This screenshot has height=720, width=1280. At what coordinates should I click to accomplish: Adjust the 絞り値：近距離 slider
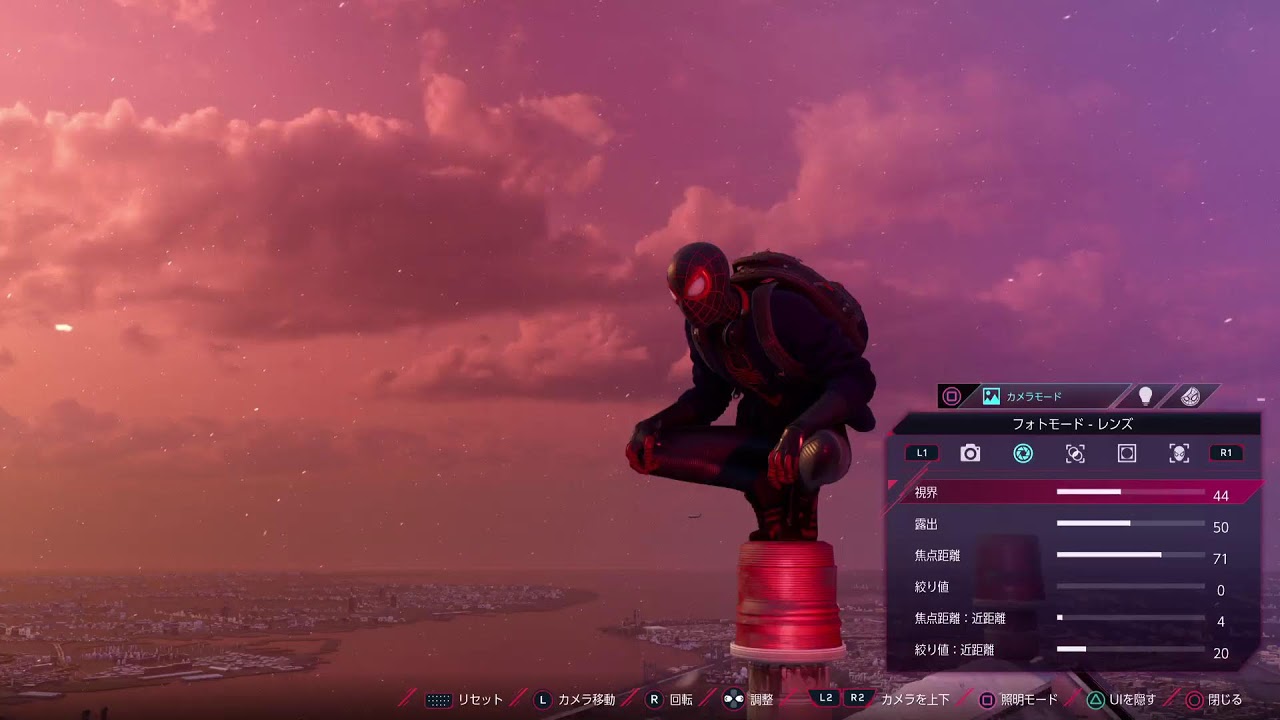click(1130, 649)
